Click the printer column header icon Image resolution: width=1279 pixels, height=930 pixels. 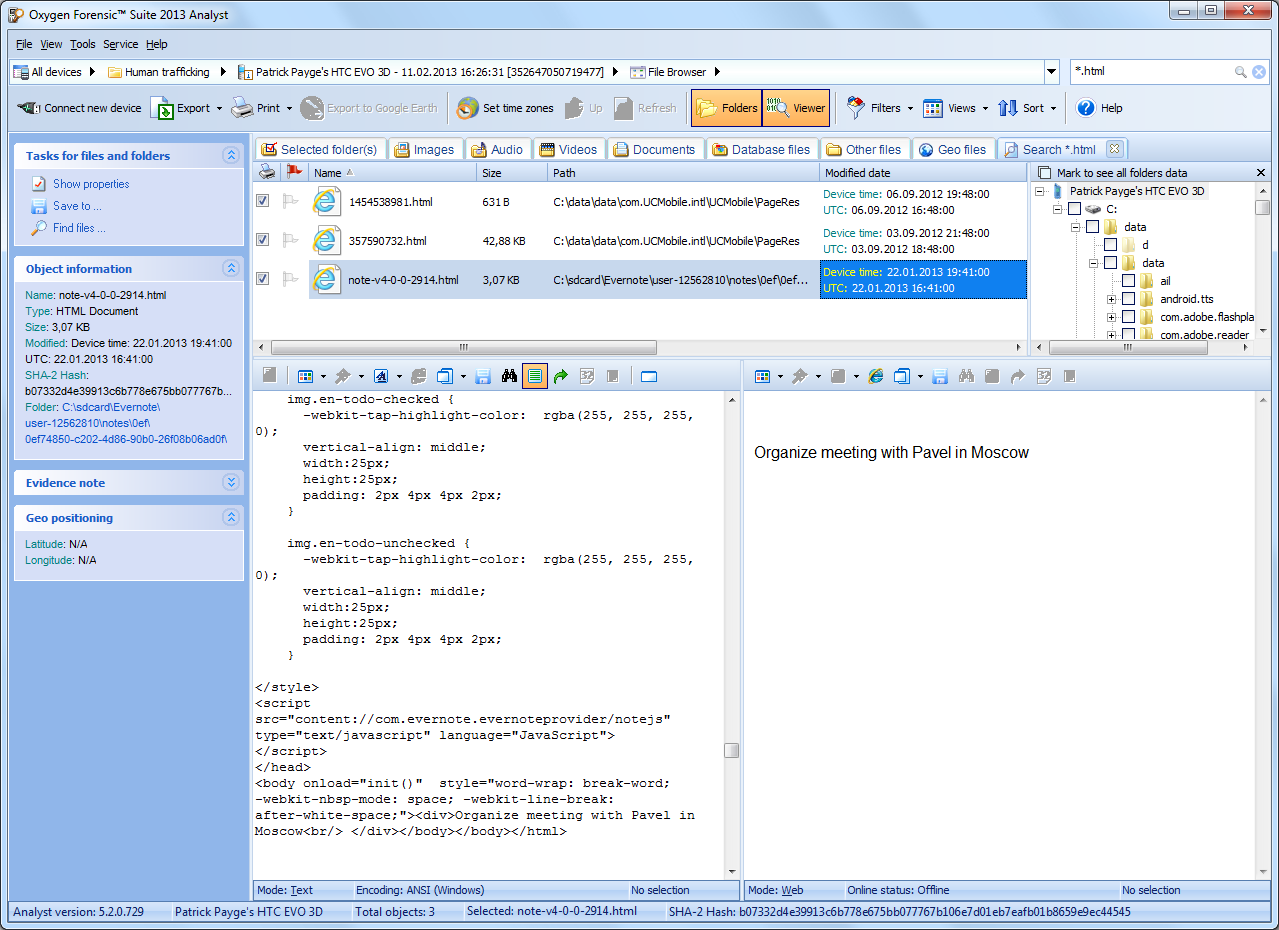(x=267, y=172)
